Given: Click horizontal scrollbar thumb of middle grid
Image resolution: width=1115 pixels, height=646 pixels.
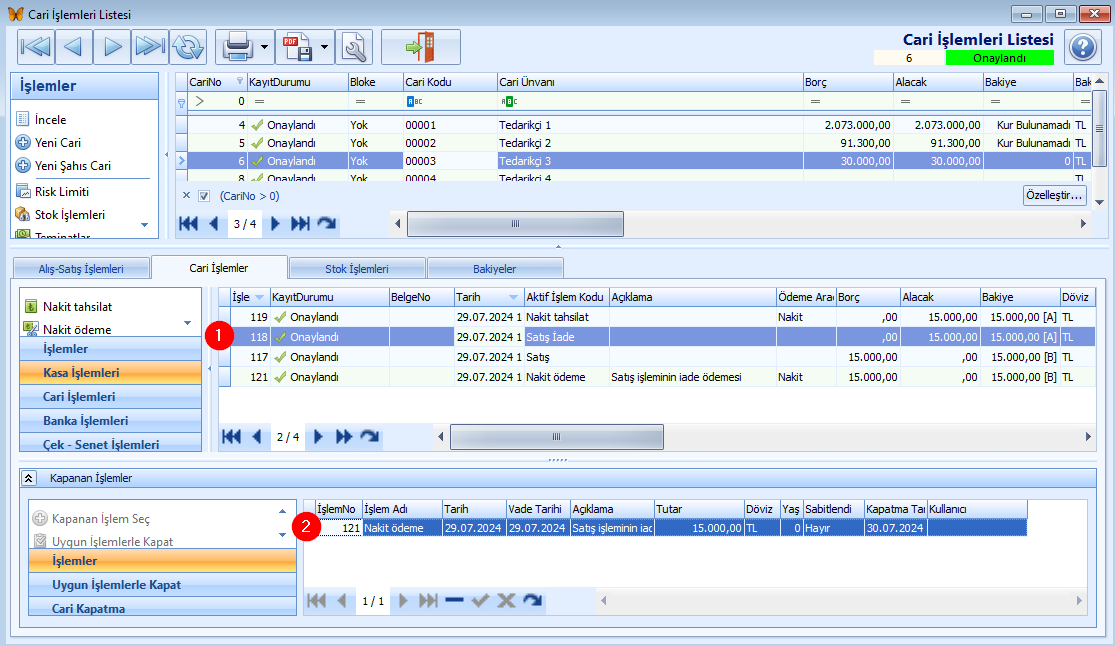Looking at the screenshot, I should pos(557,437).
